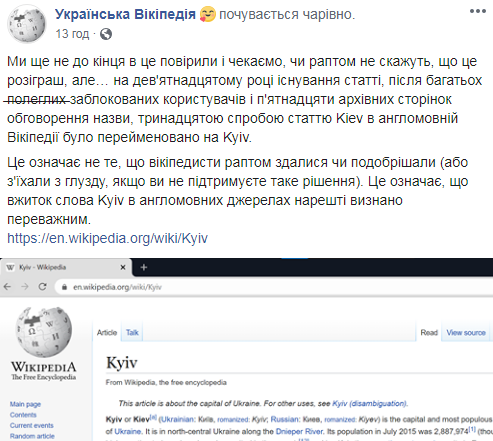Open the Ukraine link in article text
Image resolution: width=493 pixels, height=441 pixels.
(127, 431)
